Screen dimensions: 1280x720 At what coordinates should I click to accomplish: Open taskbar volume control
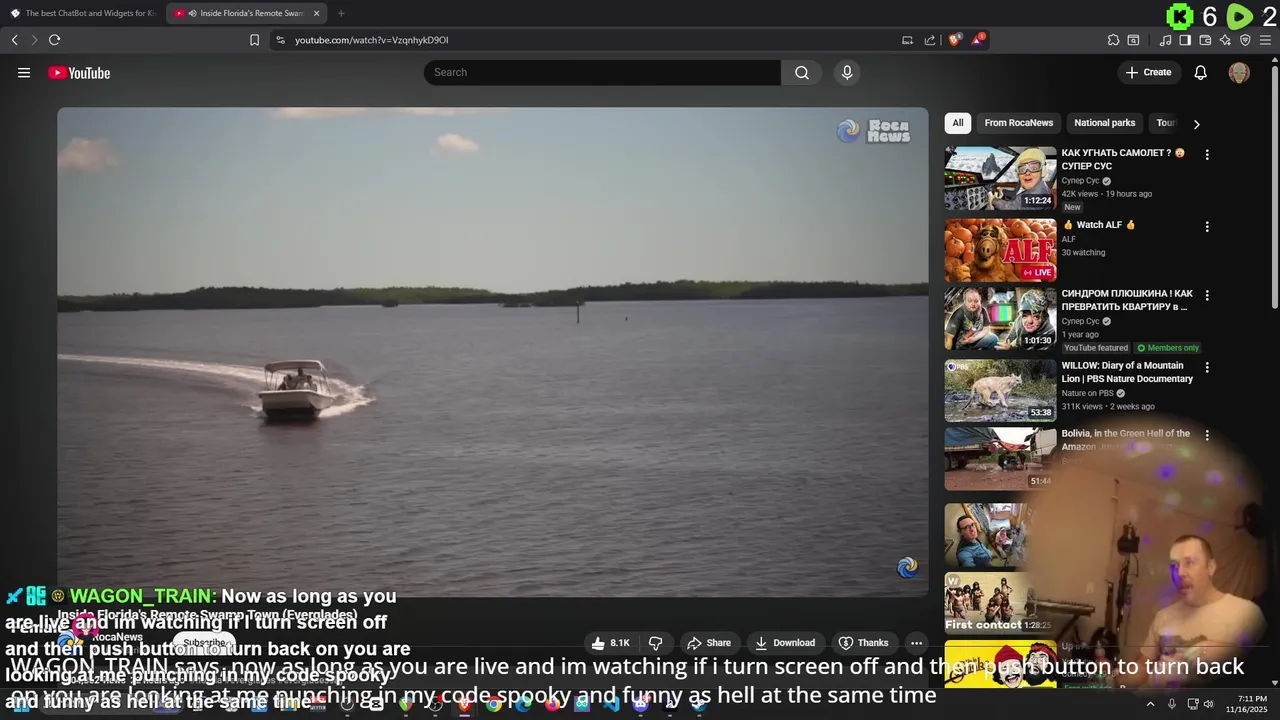1208,704
